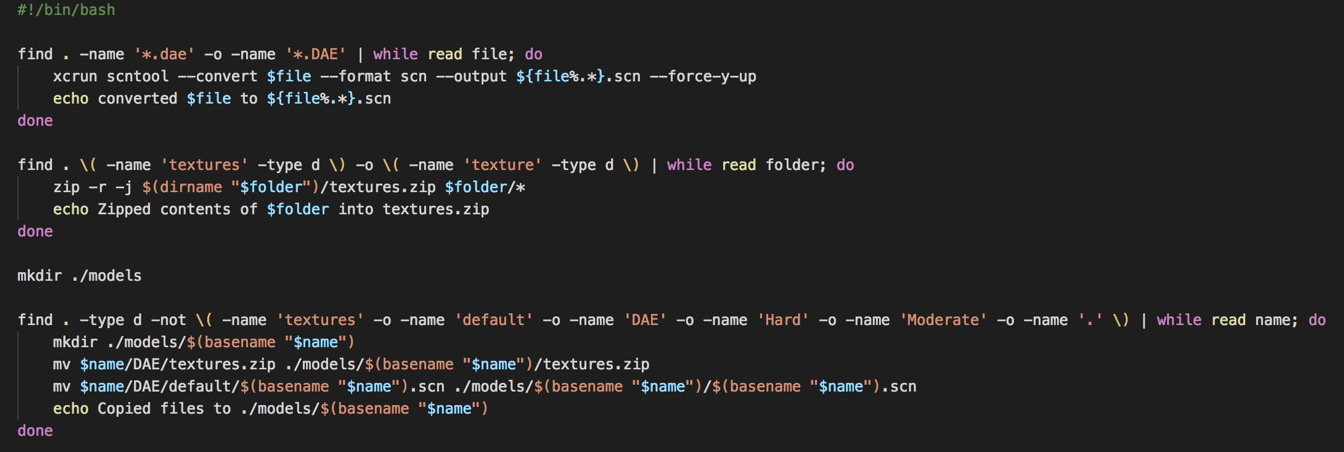Click the word 'name;' after read
Image resolution: width=1344 pixels, height=452 pixels.
click(1275, 320)
